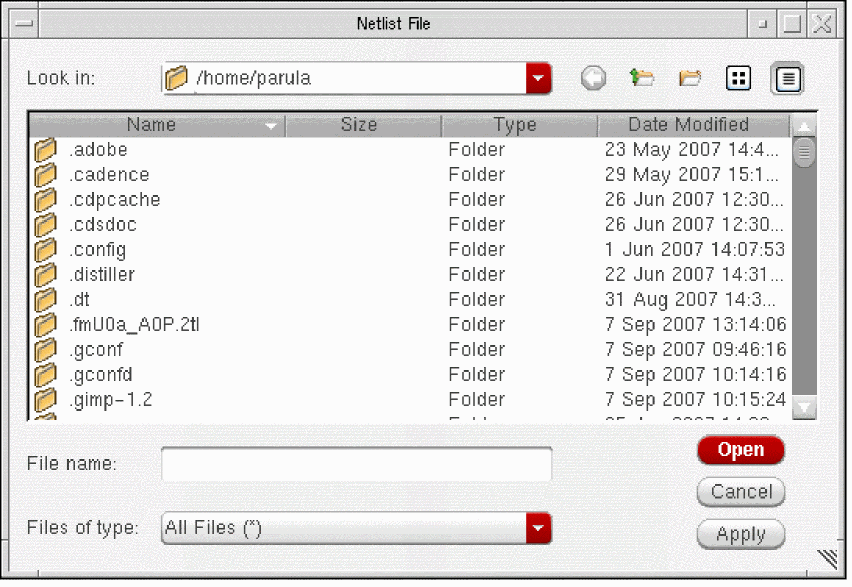Select the .fmU0a_A0P.2tl folder icon

click(x=46, y=324)
